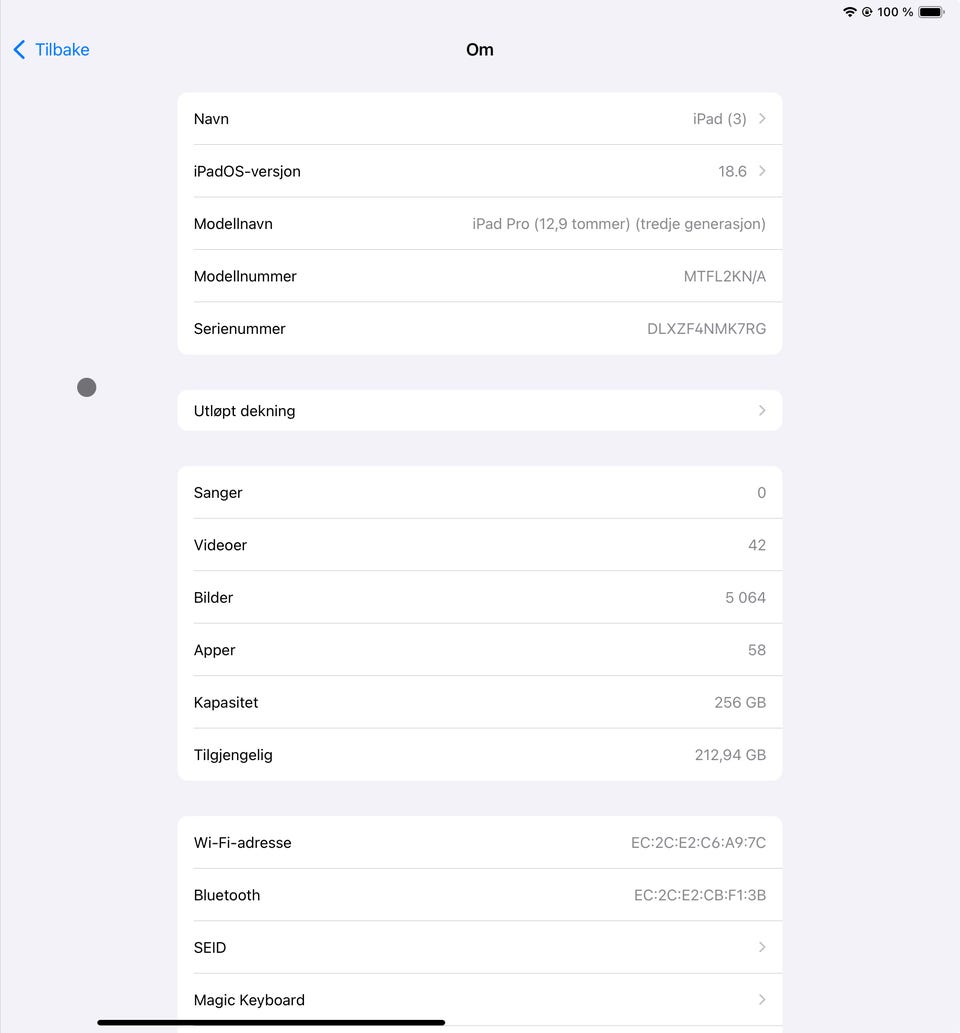Tap the gray AssistiveTouch dot

(x=87, y=387)
